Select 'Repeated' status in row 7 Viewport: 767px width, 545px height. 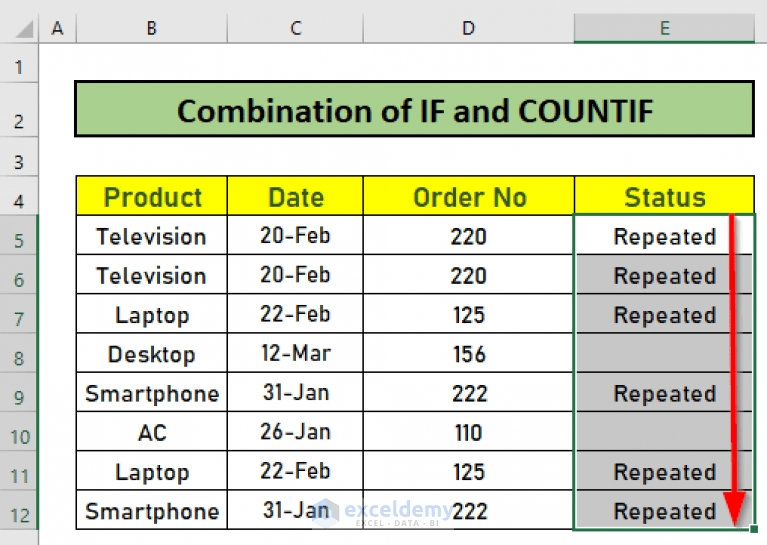664,314
